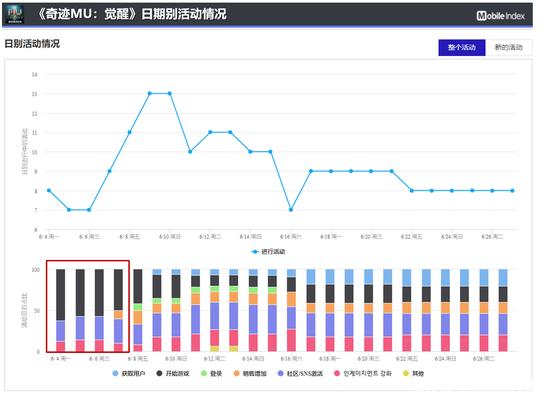This screenshot has width=550, height=406.
Task: Click orange segment of 6/7 stacked bar
Action: pyautogui.click(x=118, y=314)
